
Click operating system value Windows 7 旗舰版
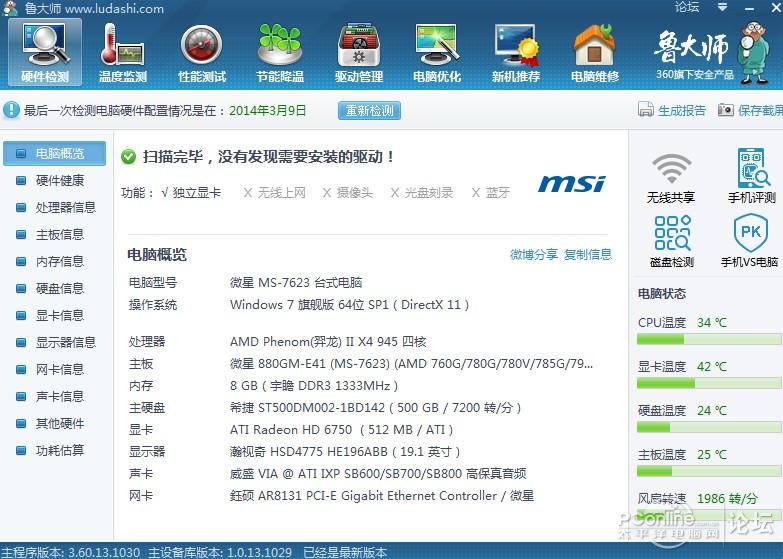pos(350,305)
